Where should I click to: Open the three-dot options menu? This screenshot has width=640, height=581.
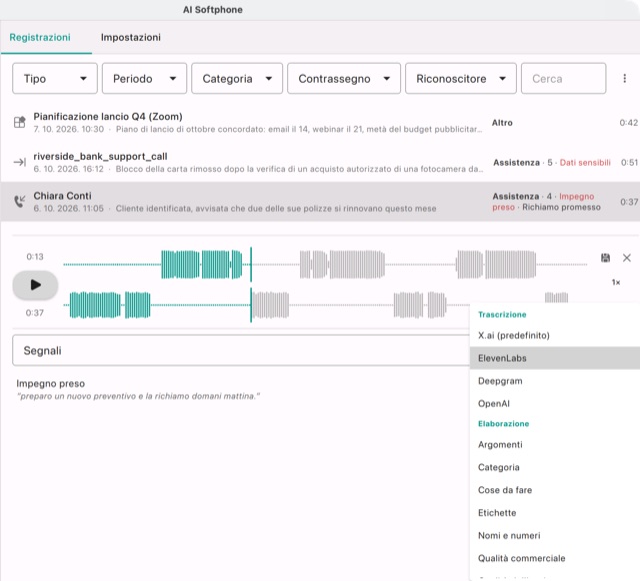pyautogui.click(x=624, y=78)
